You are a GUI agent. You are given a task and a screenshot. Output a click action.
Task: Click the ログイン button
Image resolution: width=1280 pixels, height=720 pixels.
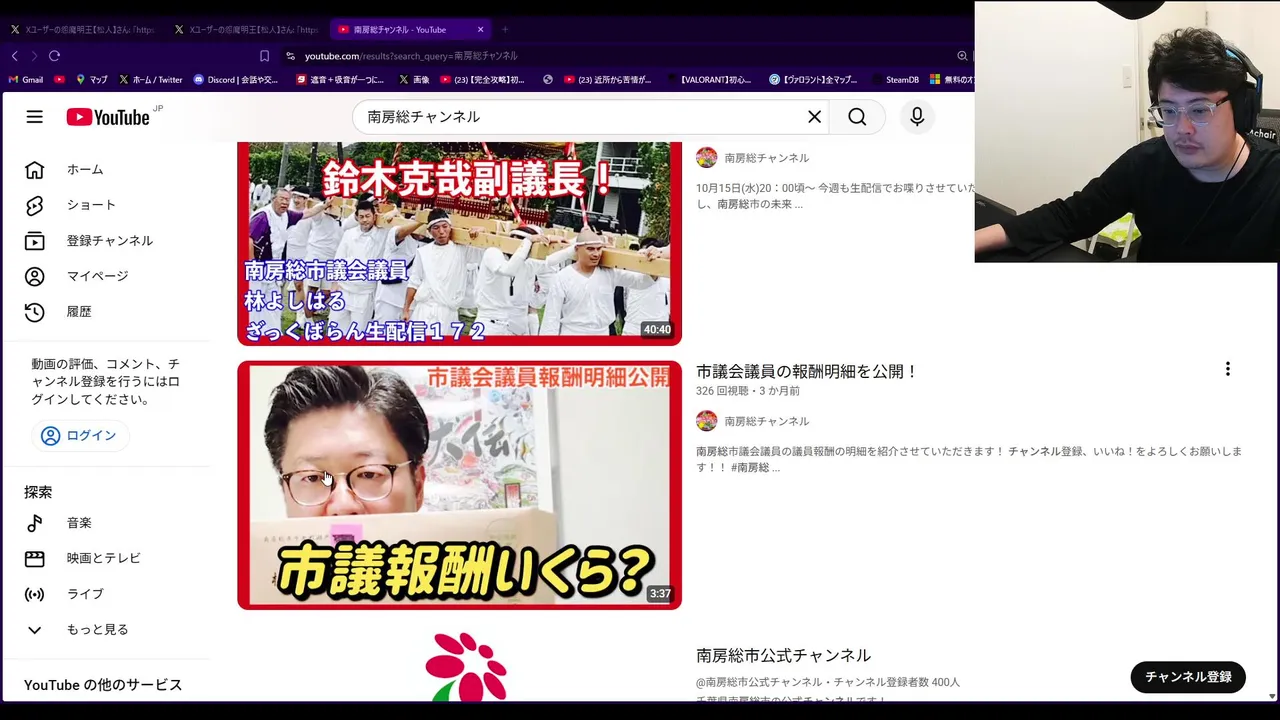[79, 436]
